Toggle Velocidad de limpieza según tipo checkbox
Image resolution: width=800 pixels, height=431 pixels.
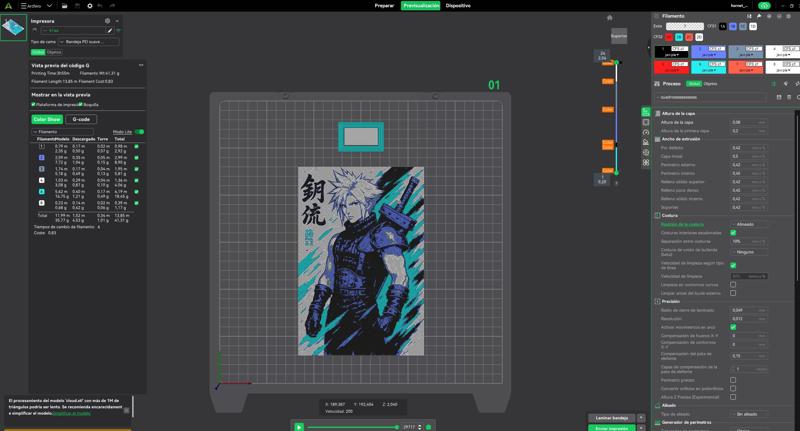pos(733,265)
